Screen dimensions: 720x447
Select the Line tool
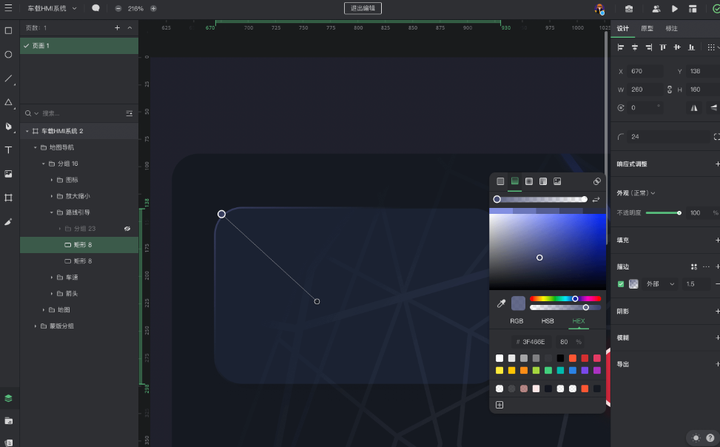click(8, 79)
